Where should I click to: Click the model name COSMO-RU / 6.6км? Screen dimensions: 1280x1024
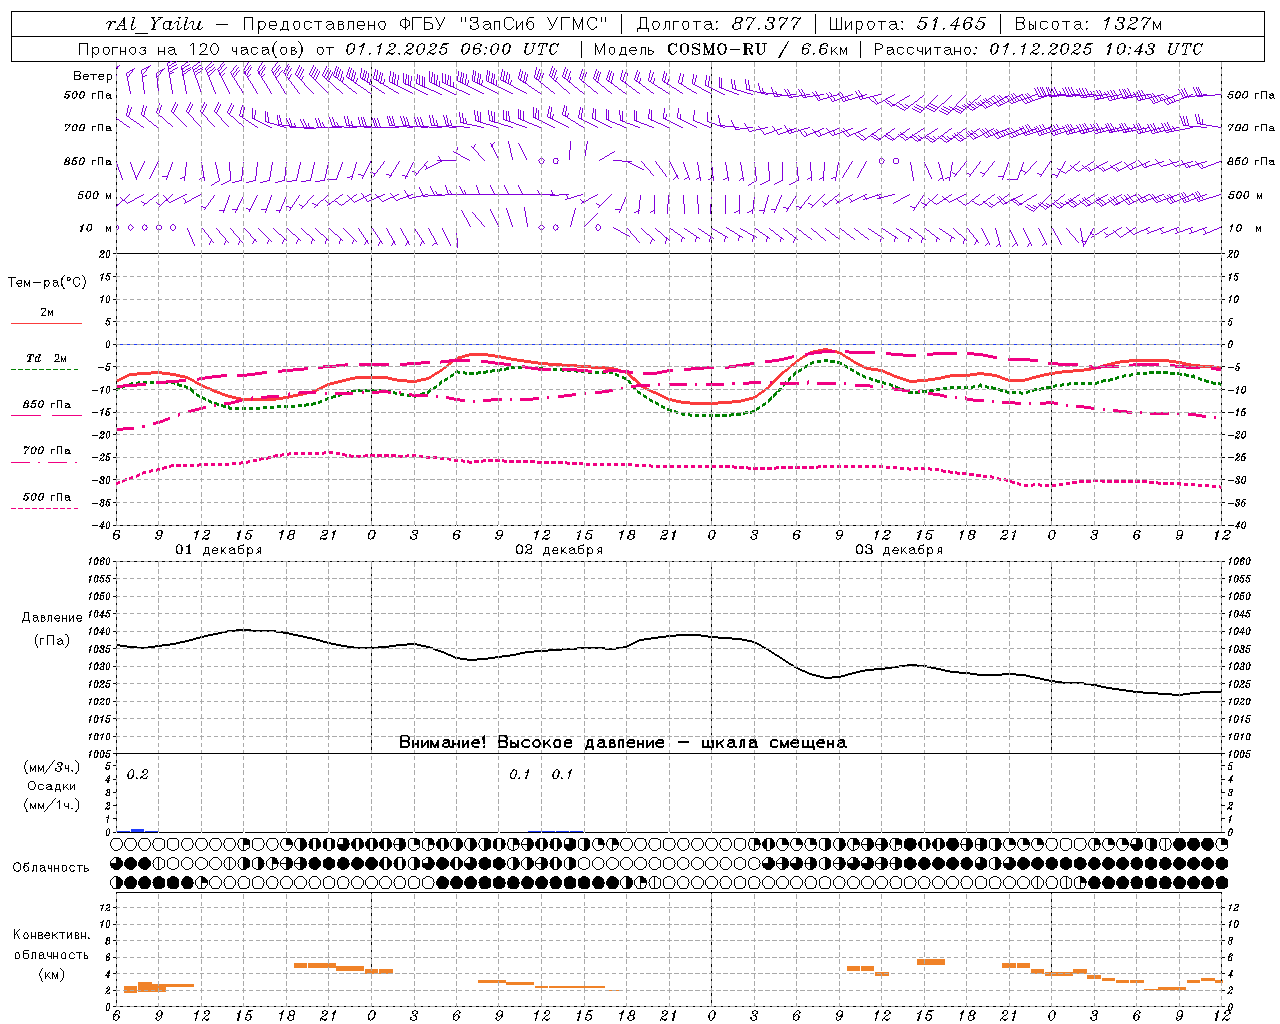point(757,49)
